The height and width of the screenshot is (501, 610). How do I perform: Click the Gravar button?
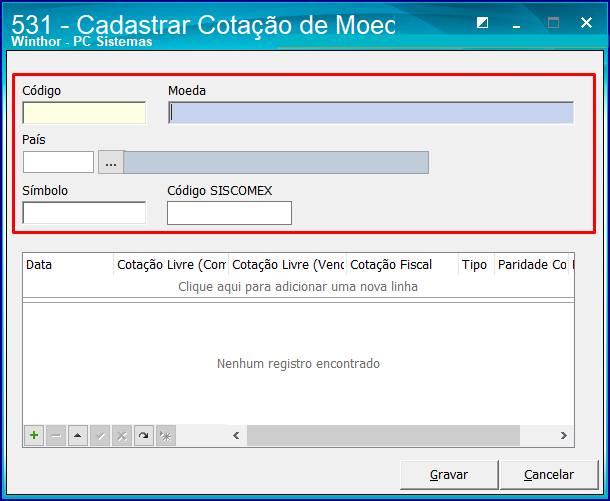[x=449, y=475]
